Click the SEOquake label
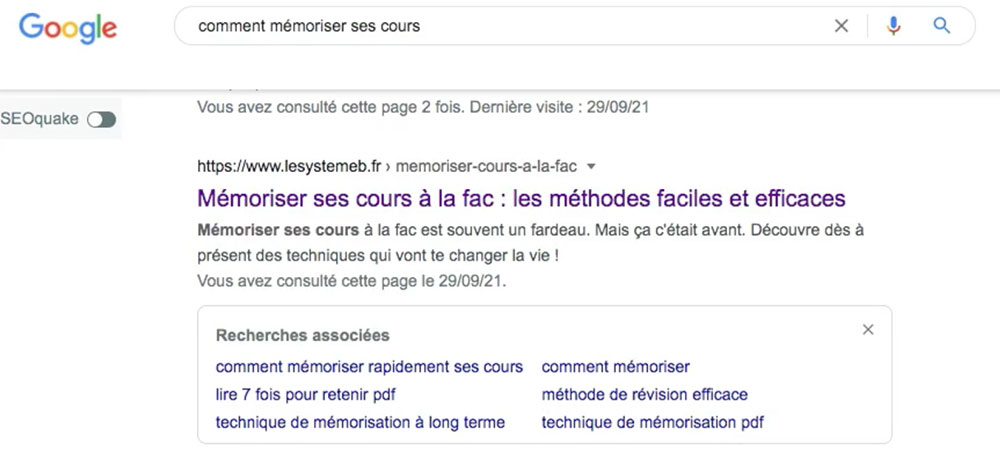This screenshot has height=469, width=1000. pyautogui.click(x=40, y=119)
